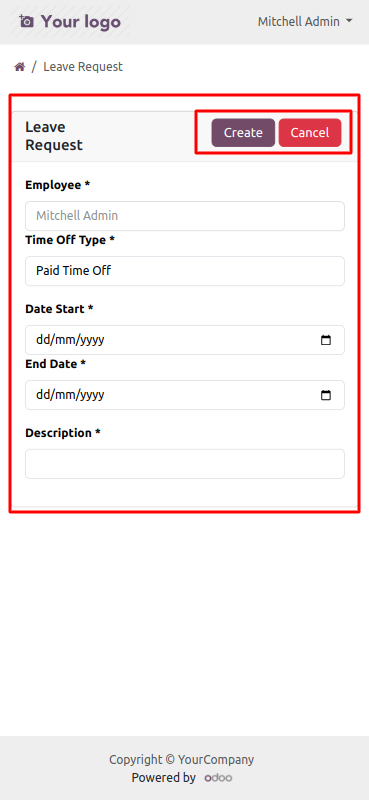Open the Date Start calendar picker icon
Image resolution: width=369 pixels, height=800 pixels.
click(326, 340)
